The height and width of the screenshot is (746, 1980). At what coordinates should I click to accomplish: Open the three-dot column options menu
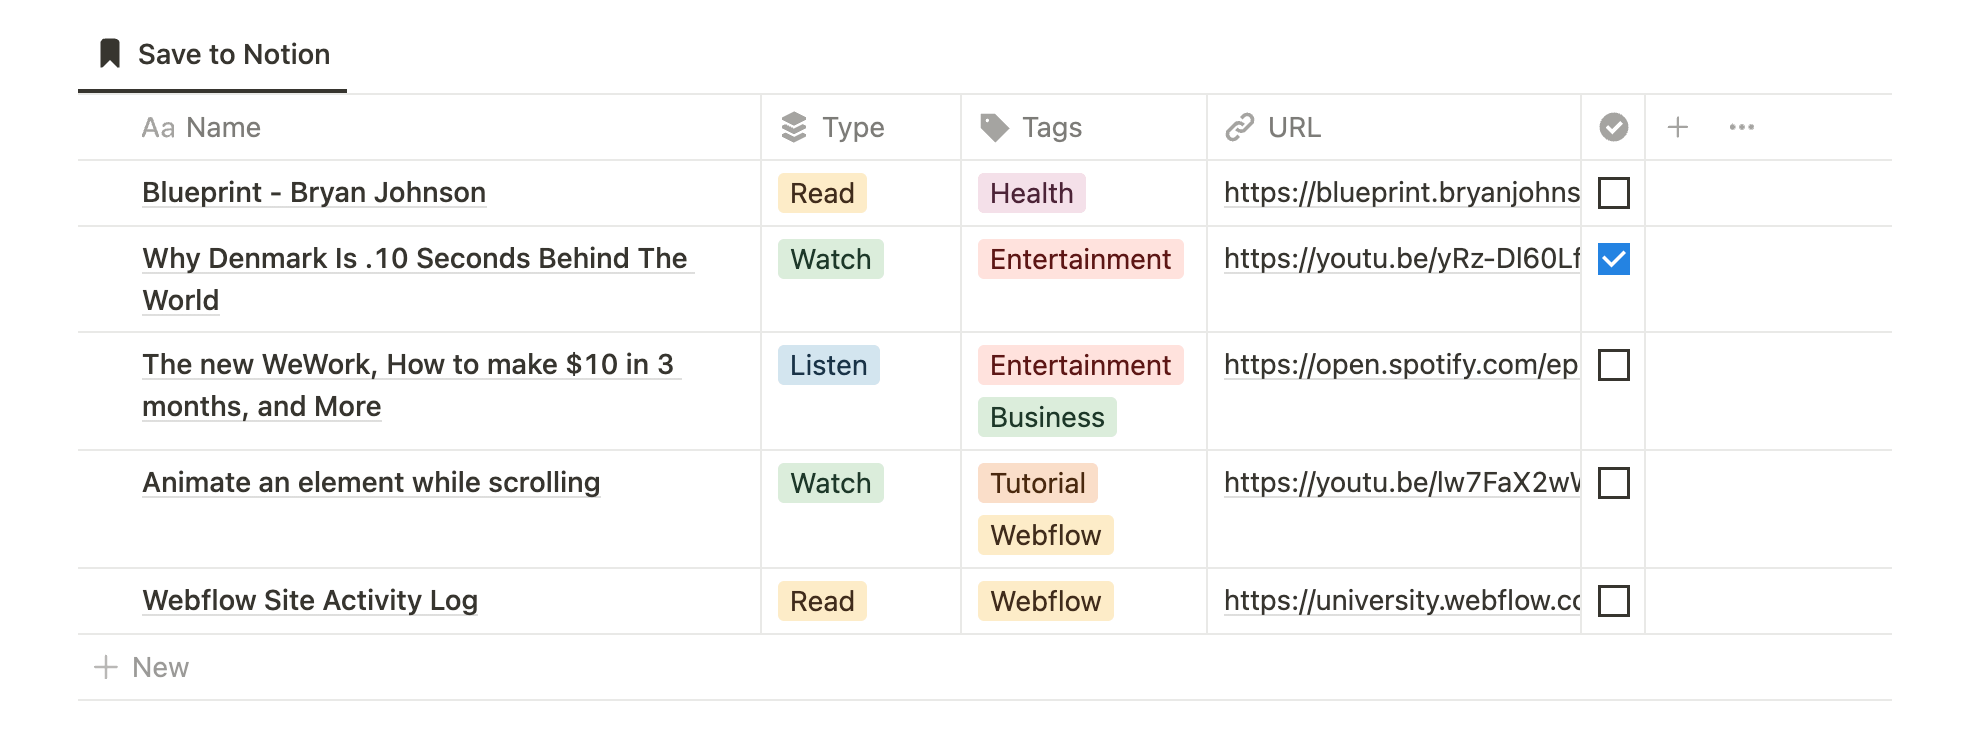pos(1742,127)
